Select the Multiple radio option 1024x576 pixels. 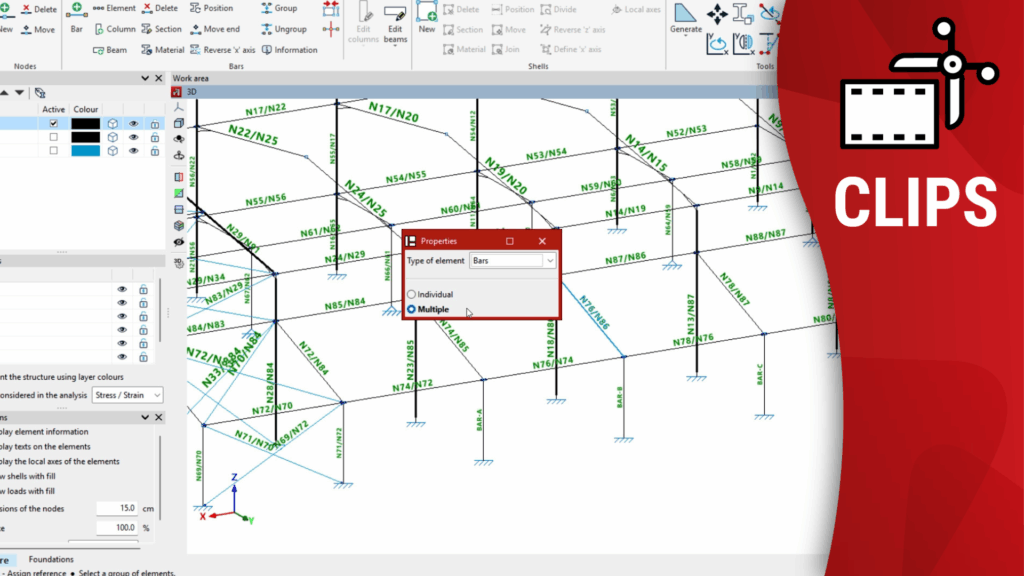(x=411, y=310)
